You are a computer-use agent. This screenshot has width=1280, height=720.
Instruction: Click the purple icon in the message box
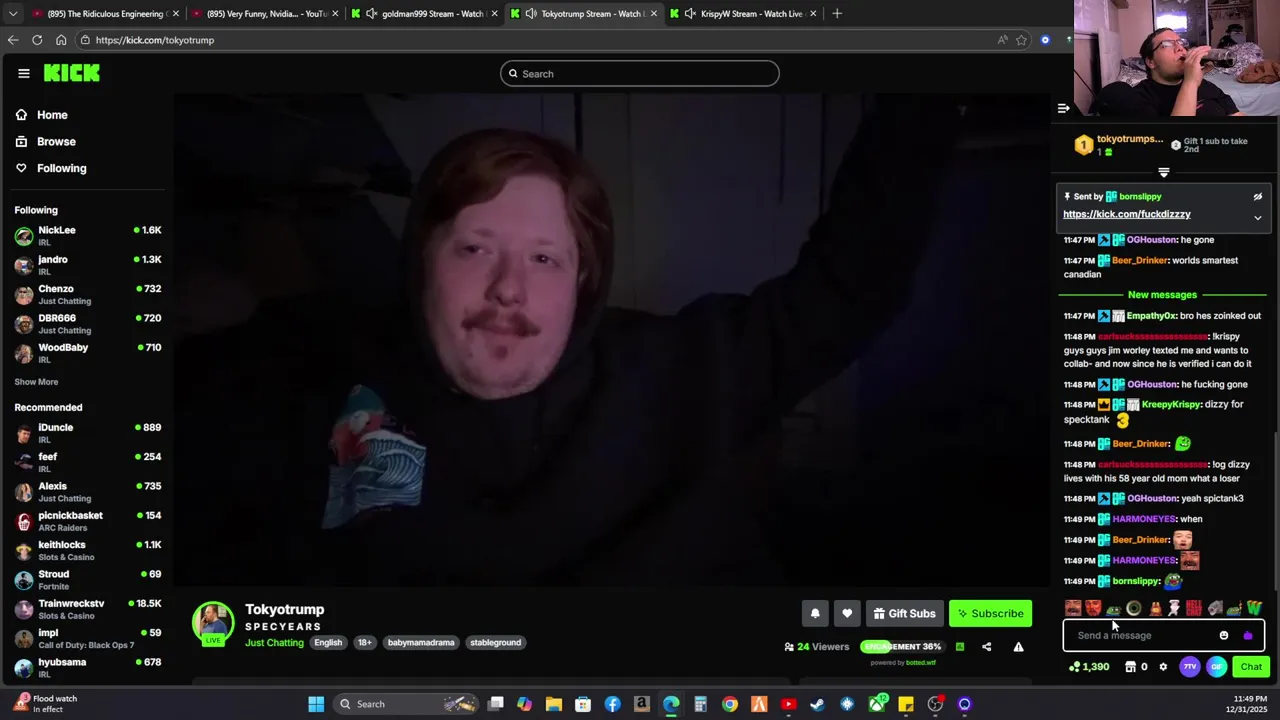pos(1247,635)
